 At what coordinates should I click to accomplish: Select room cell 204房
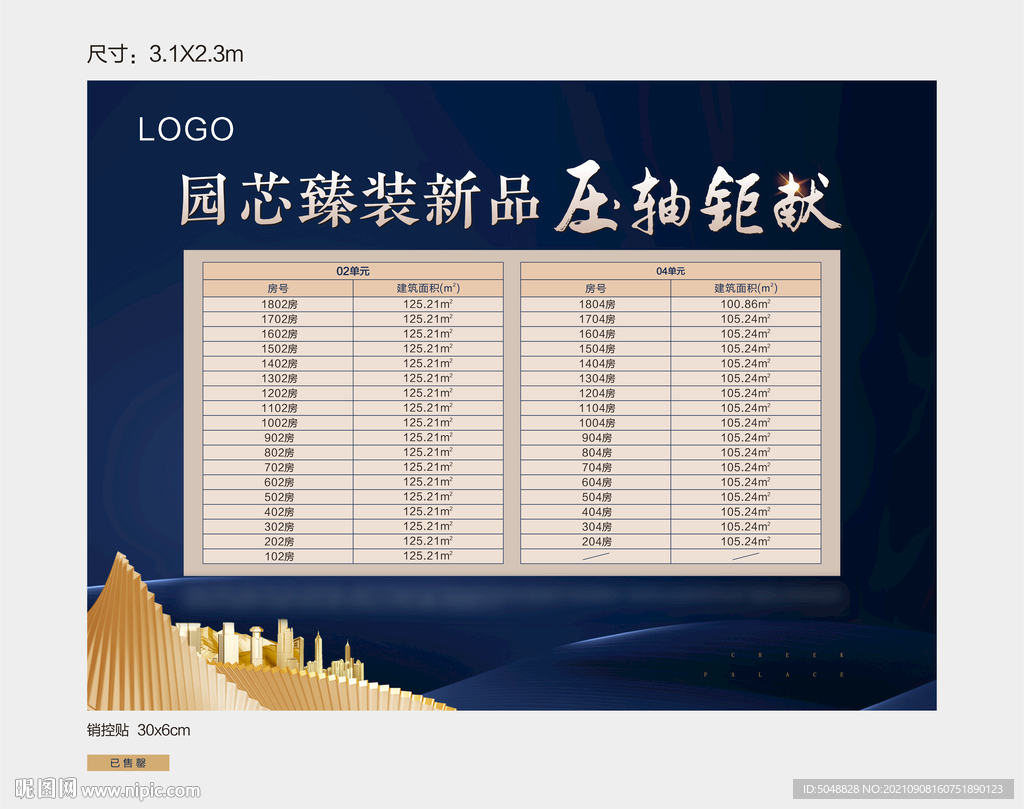point(596,542)
